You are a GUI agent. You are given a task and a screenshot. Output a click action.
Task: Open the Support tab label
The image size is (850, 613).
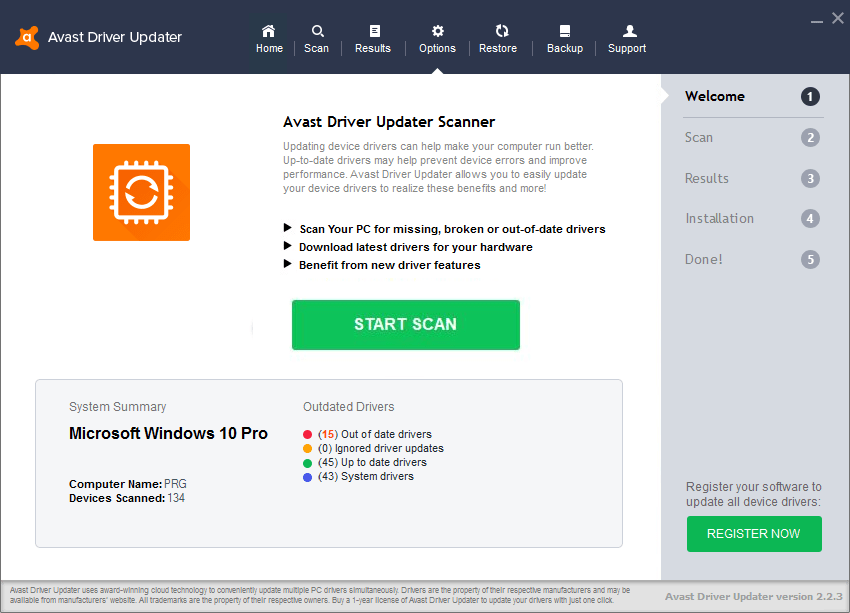click(x=627, y=48)
